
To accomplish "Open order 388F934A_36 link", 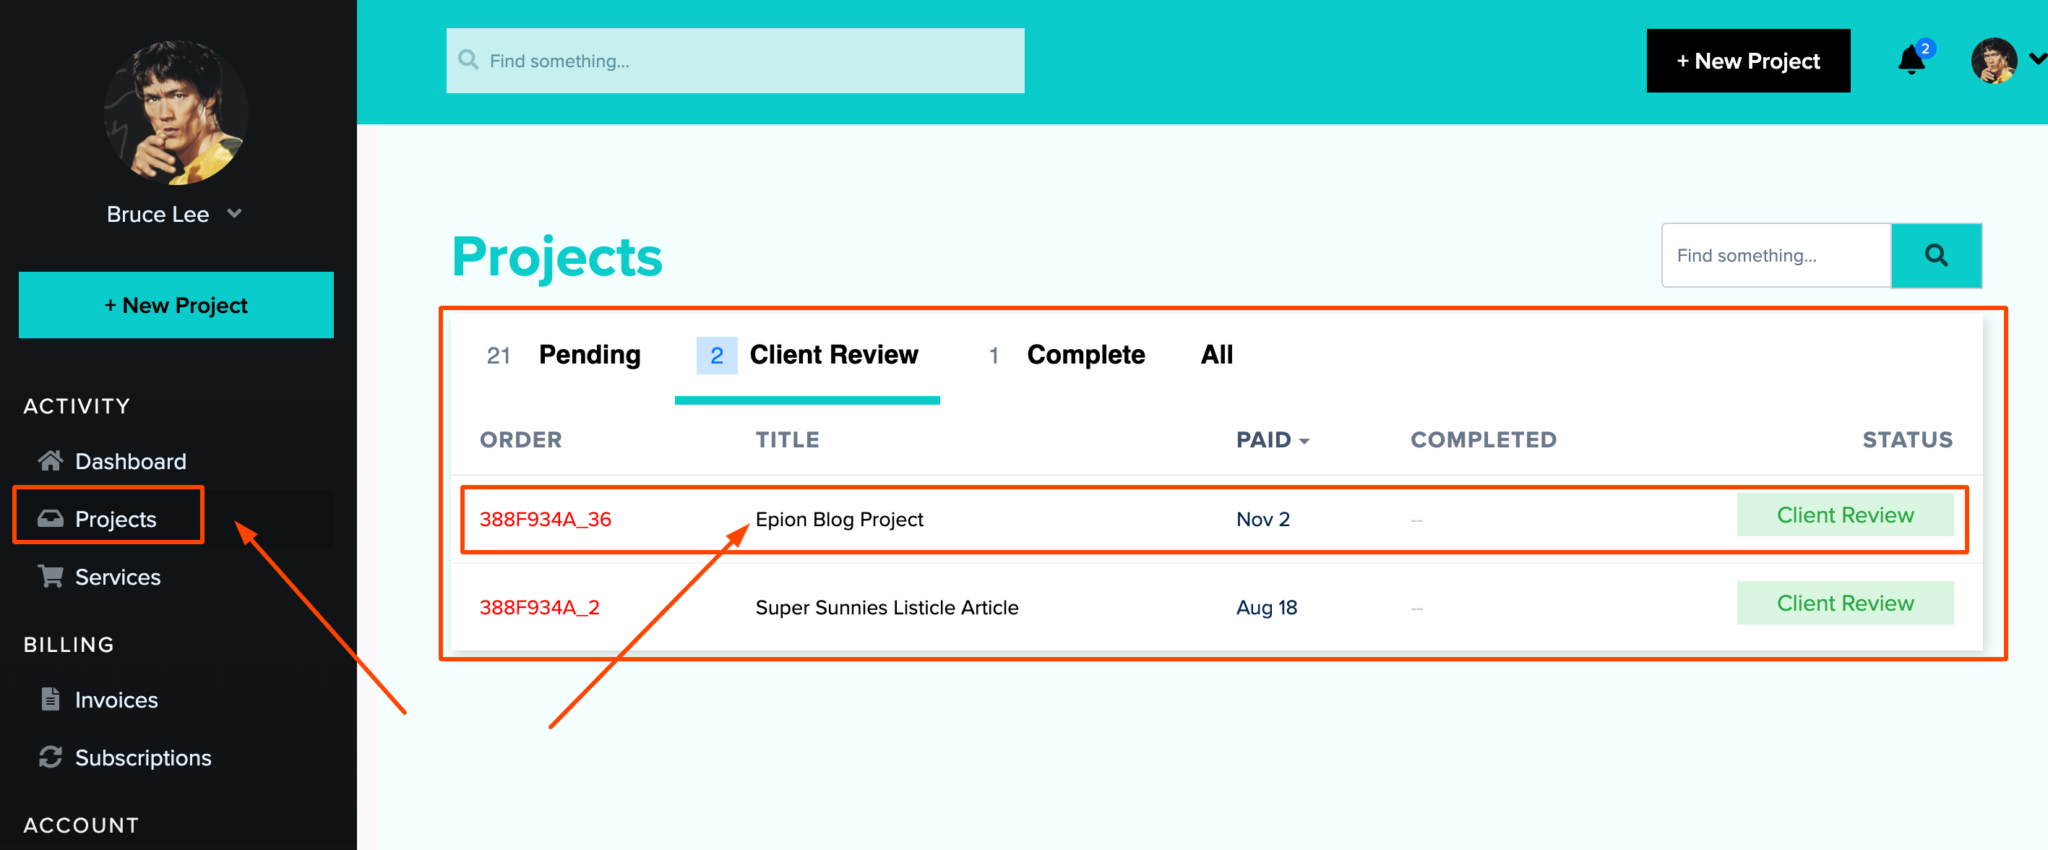I will [545, 519].
